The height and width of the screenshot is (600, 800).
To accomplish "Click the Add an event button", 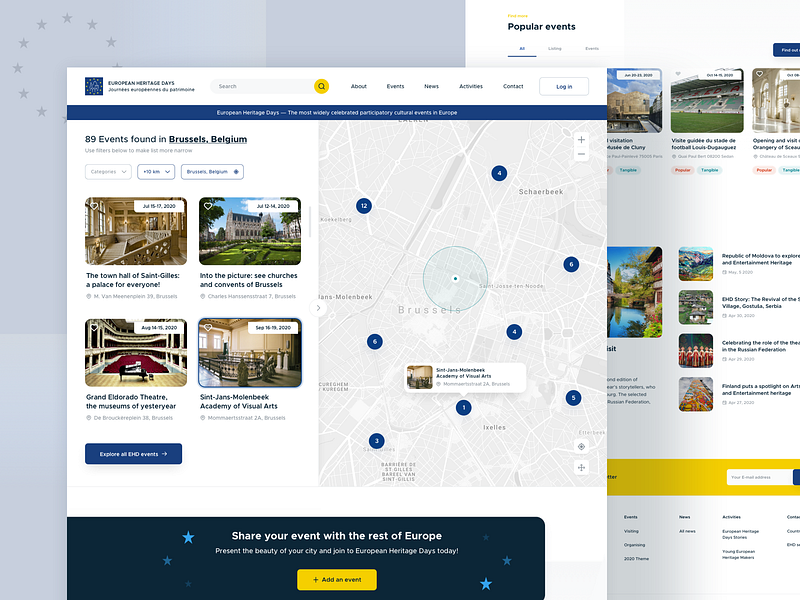I will coord(337,580).
